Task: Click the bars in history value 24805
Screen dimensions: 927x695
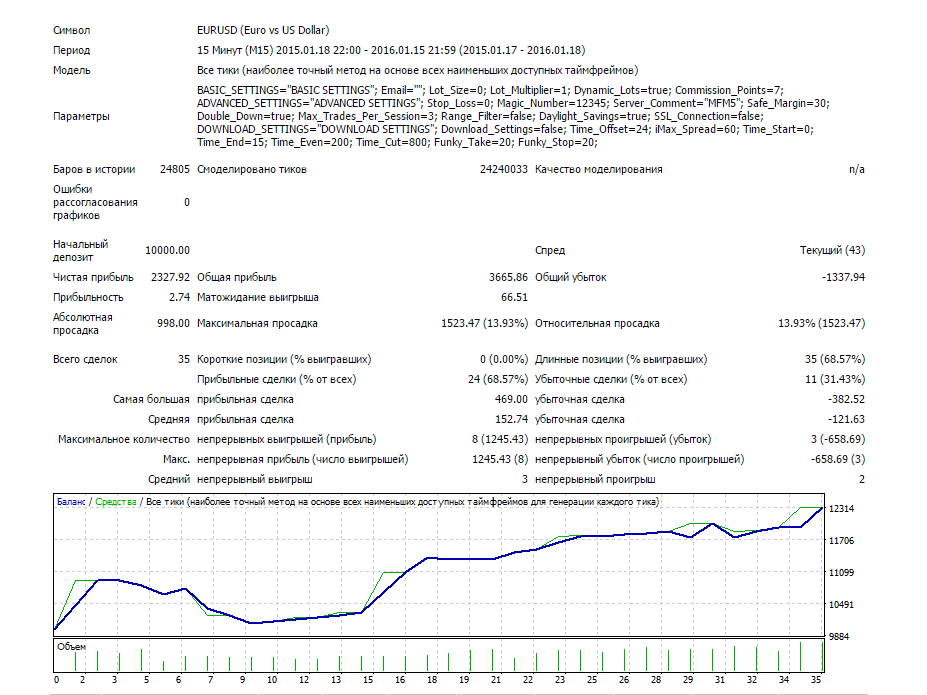Action: click(x=175, y=170)
